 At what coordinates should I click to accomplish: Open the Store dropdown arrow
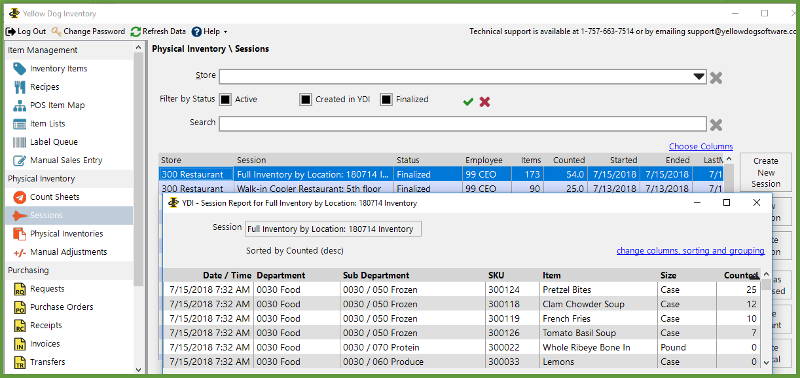[698, 77]
